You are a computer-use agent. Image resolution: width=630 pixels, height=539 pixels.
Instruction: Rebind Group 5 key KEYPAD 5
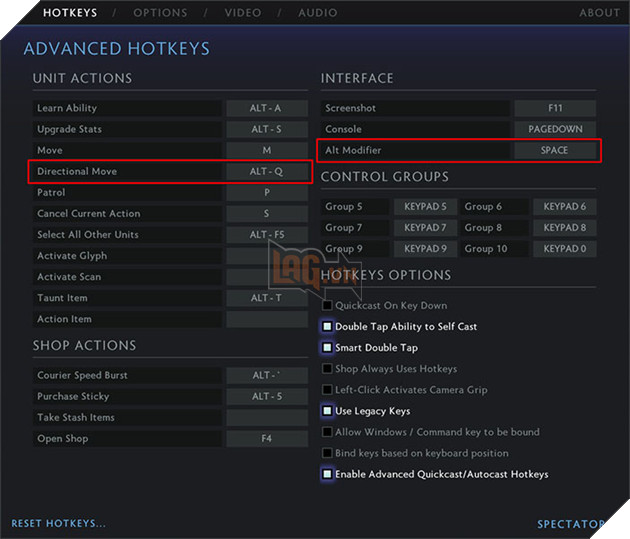tap(425, 206)
